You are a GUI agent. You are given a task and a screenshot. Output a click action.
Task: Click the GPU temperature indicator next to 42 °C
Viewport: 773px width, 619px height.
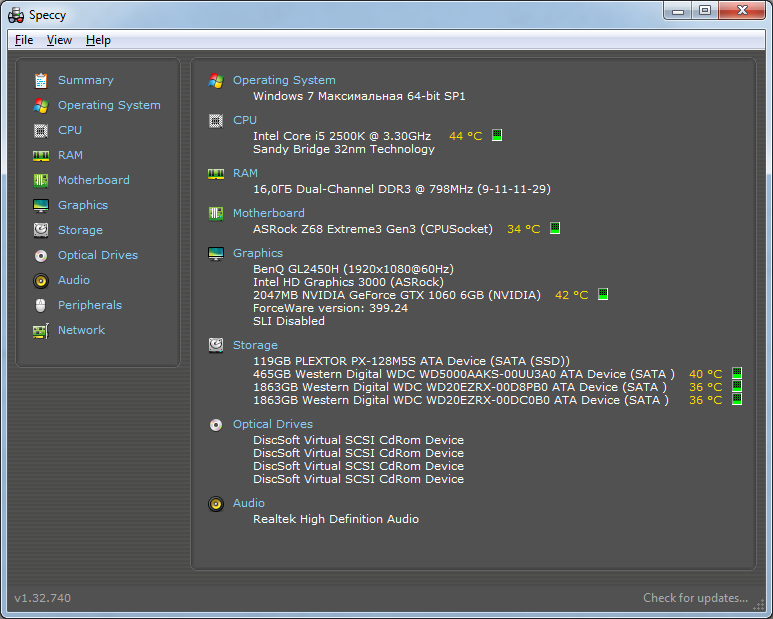click(602, 294)
